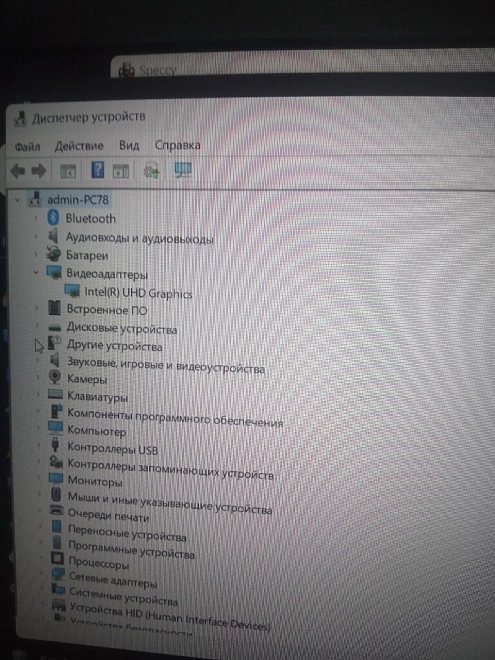Click the Очереди печати printer icon
Image resolution: width=495 pixels, height=660 pixels.
56,510
